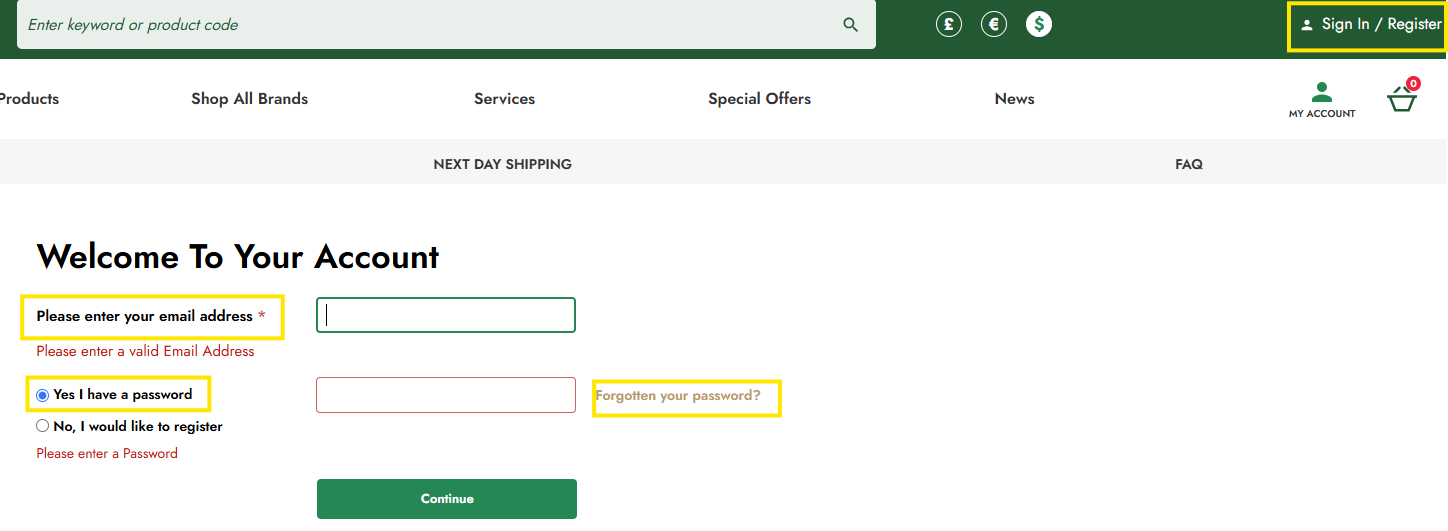Open the Products menu
The width and height of the screenshot is (1448, 531).
[29, 99]
